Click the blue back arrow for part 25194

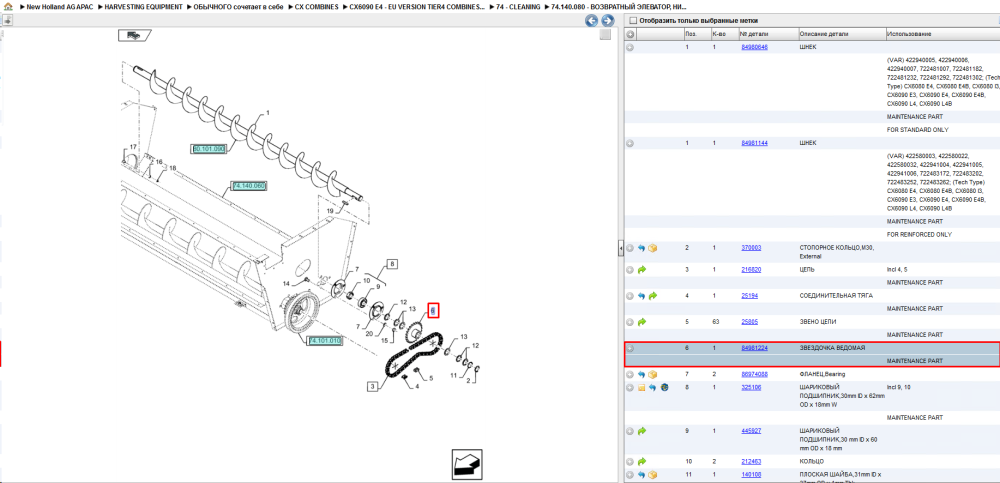[642, 296]
